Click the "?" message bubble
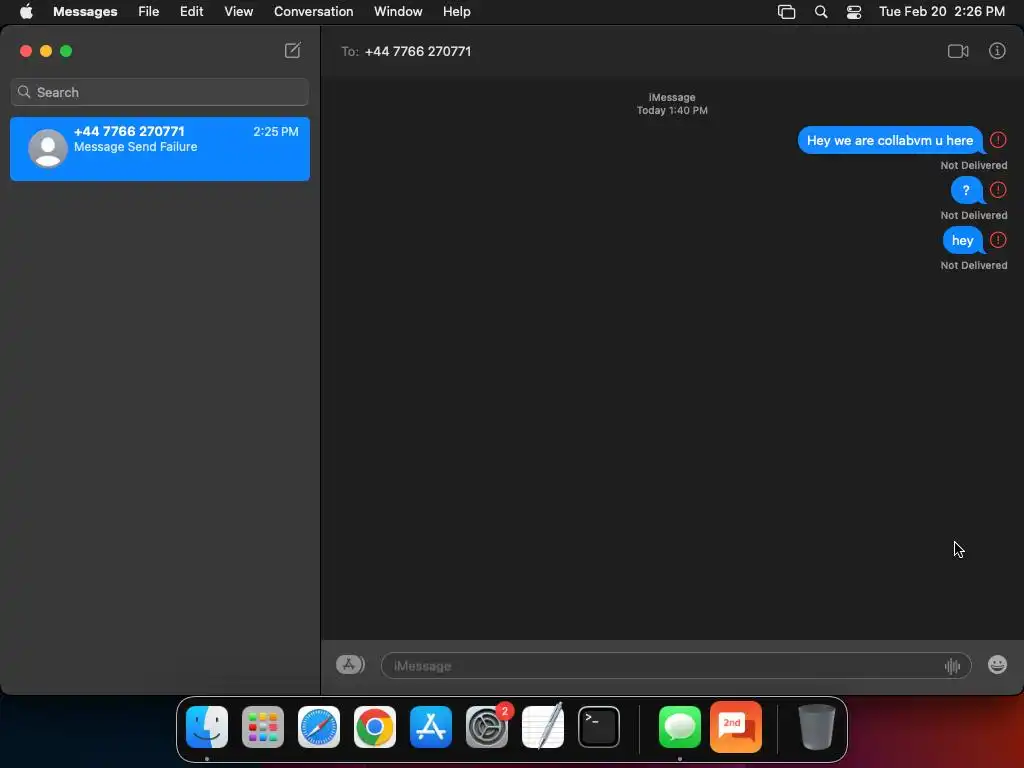Viewport: 1024px width, 768px height. point(966,190)
